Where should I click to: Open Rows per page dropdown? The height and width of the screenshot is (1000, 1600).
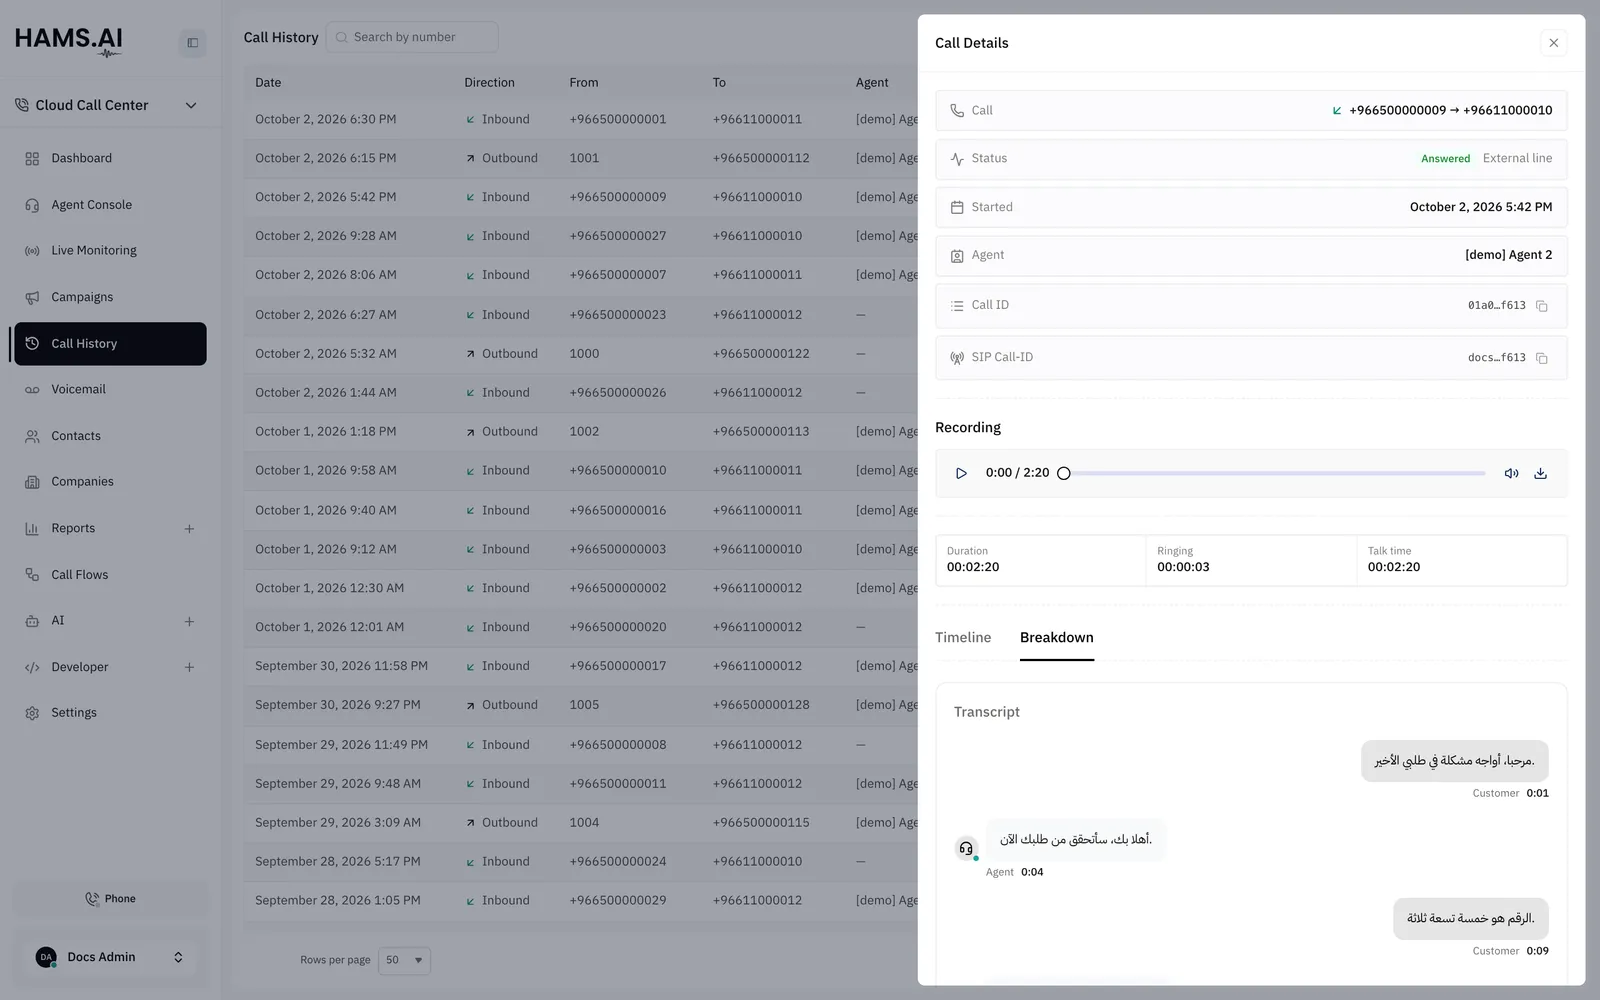pyautogui.click(x=404, y=960)
